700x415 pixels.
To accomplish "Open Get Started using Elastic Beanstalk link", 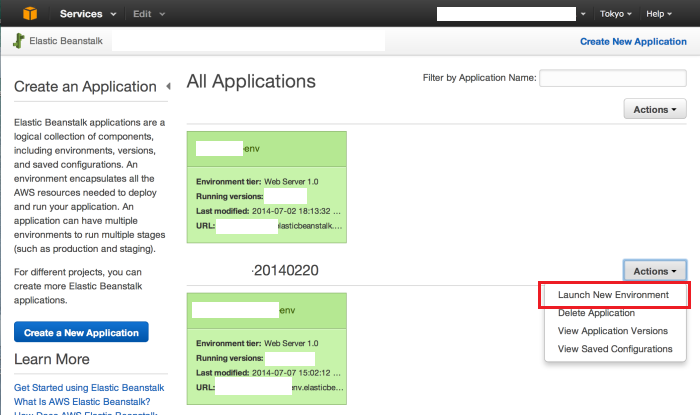I will (x=89, y=387).
